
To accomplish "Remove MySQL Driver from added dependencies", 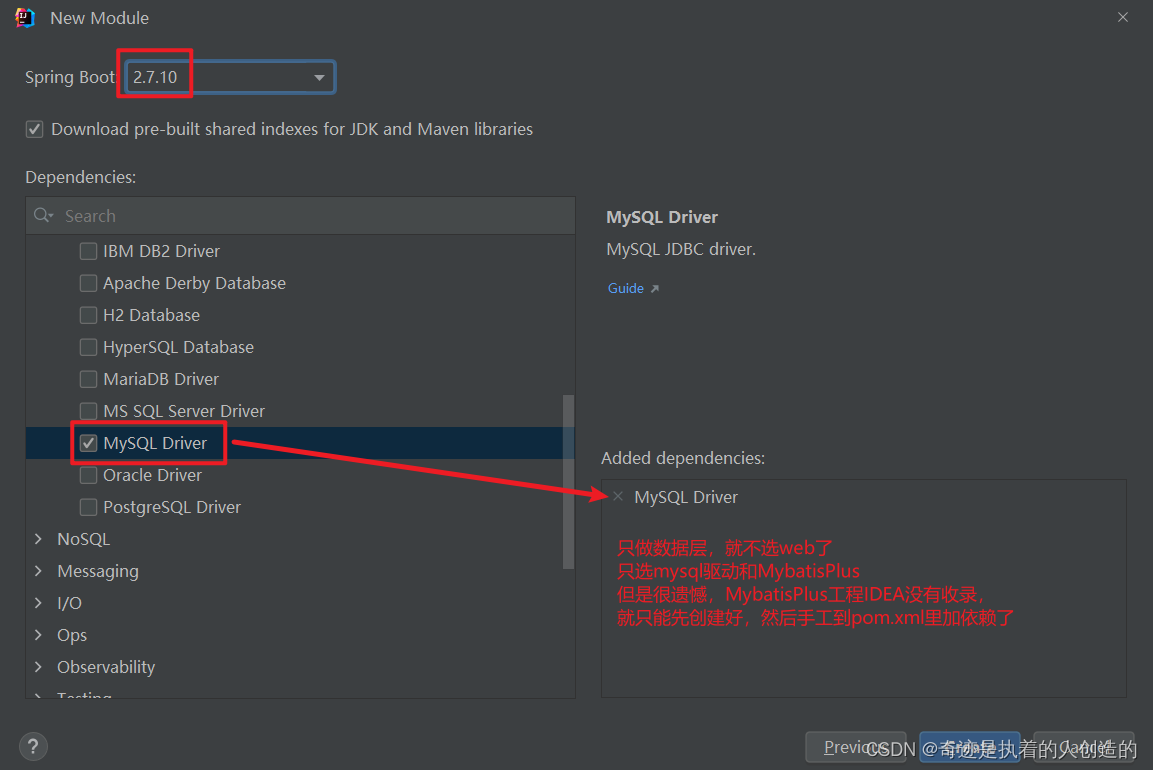I will pyautogui.click(x=618, y=496).
